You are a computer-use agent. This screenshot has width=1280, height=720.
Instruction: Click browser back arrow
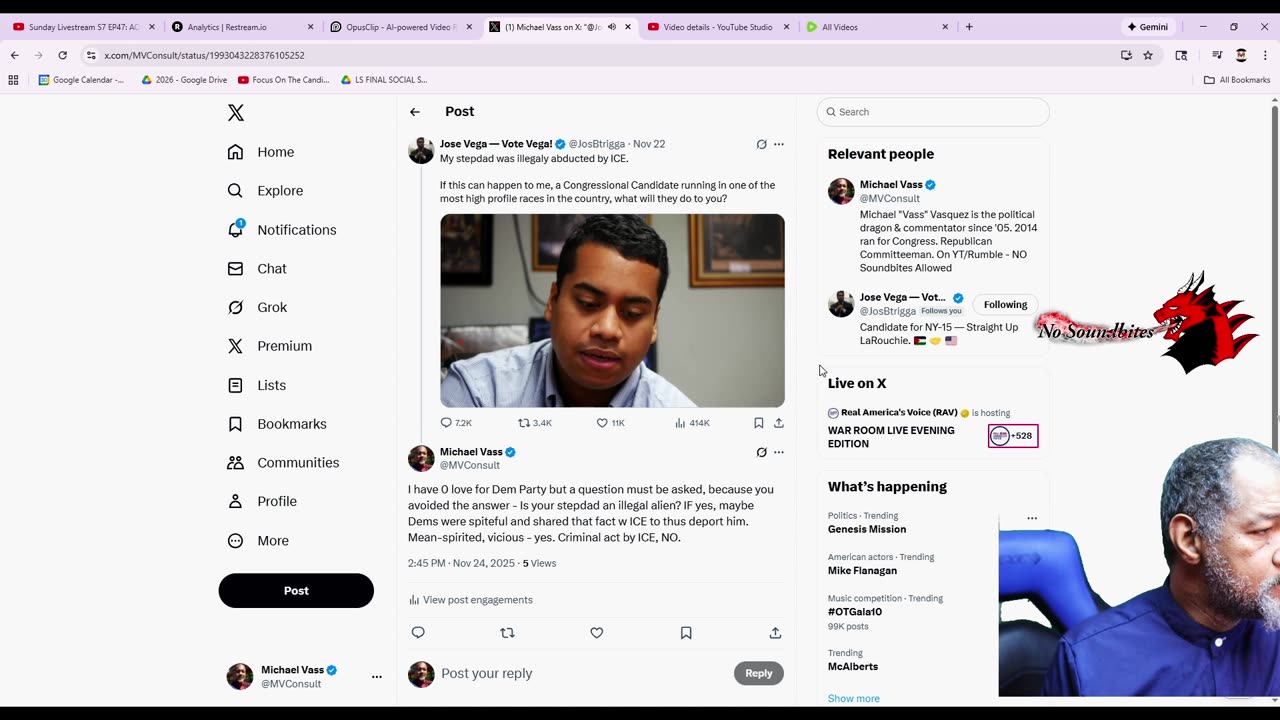click(14, 56)
